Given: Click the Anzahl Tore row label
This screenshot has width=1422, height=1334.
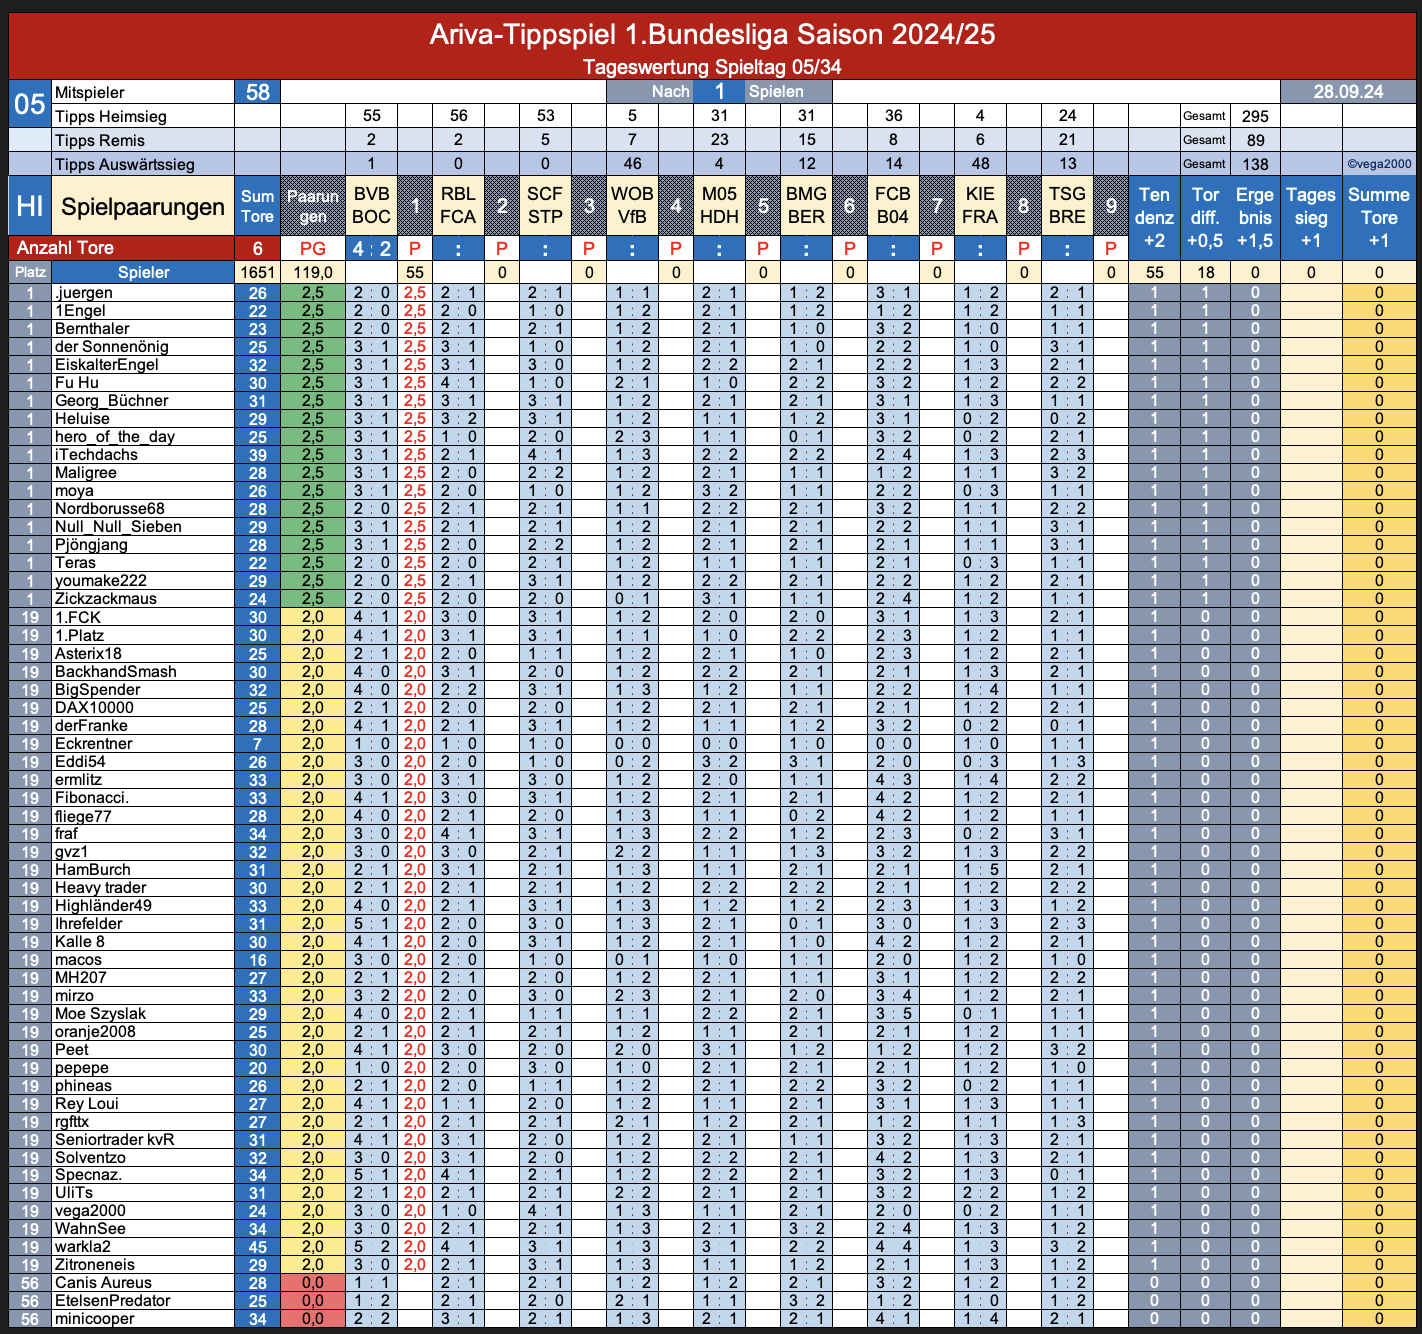Looking at the screenshot, I should (x=122, y=248).
